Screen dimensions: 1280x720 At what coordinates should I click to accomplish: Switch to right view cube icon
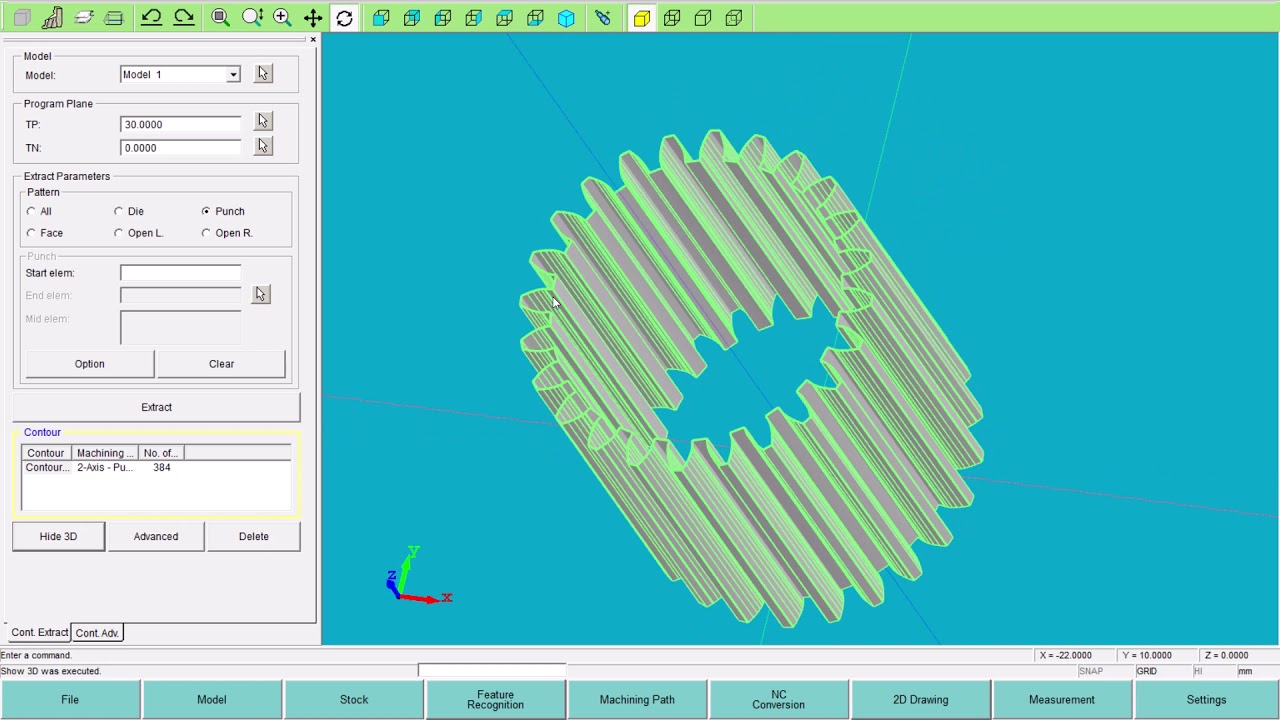[x=474, y=17]
